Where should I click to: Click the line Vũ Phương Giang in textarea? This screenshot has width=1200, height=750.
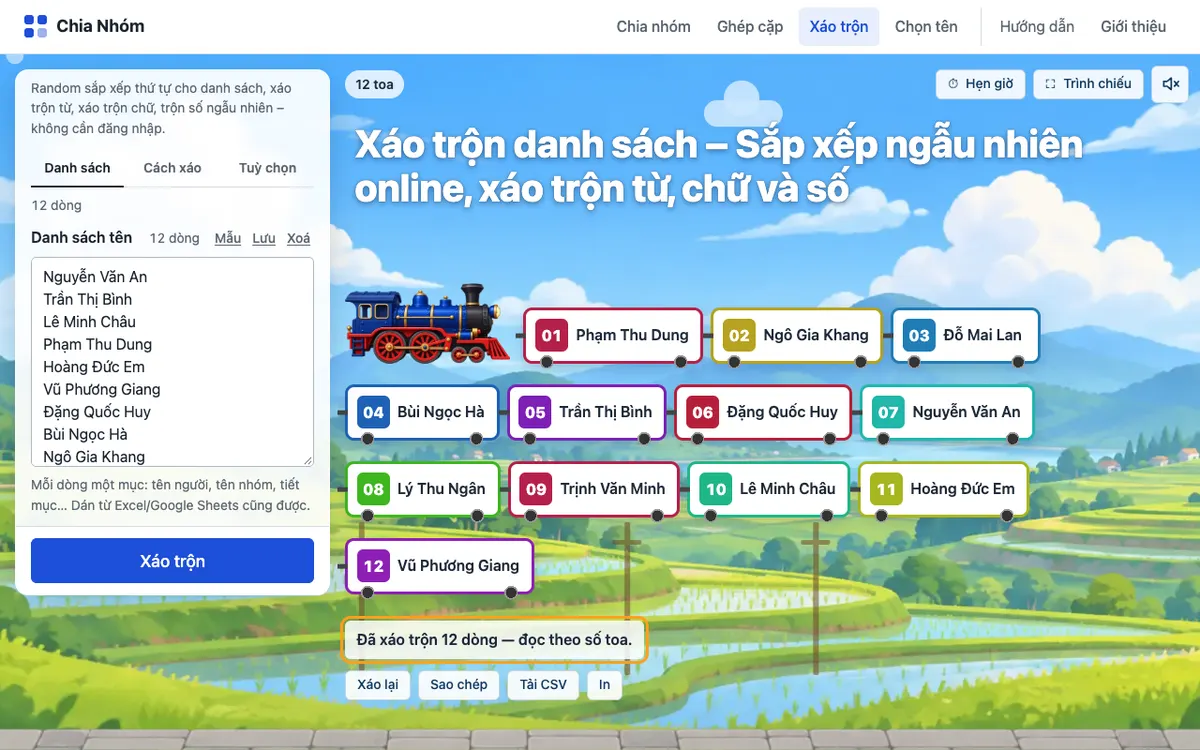coord(102,389)
